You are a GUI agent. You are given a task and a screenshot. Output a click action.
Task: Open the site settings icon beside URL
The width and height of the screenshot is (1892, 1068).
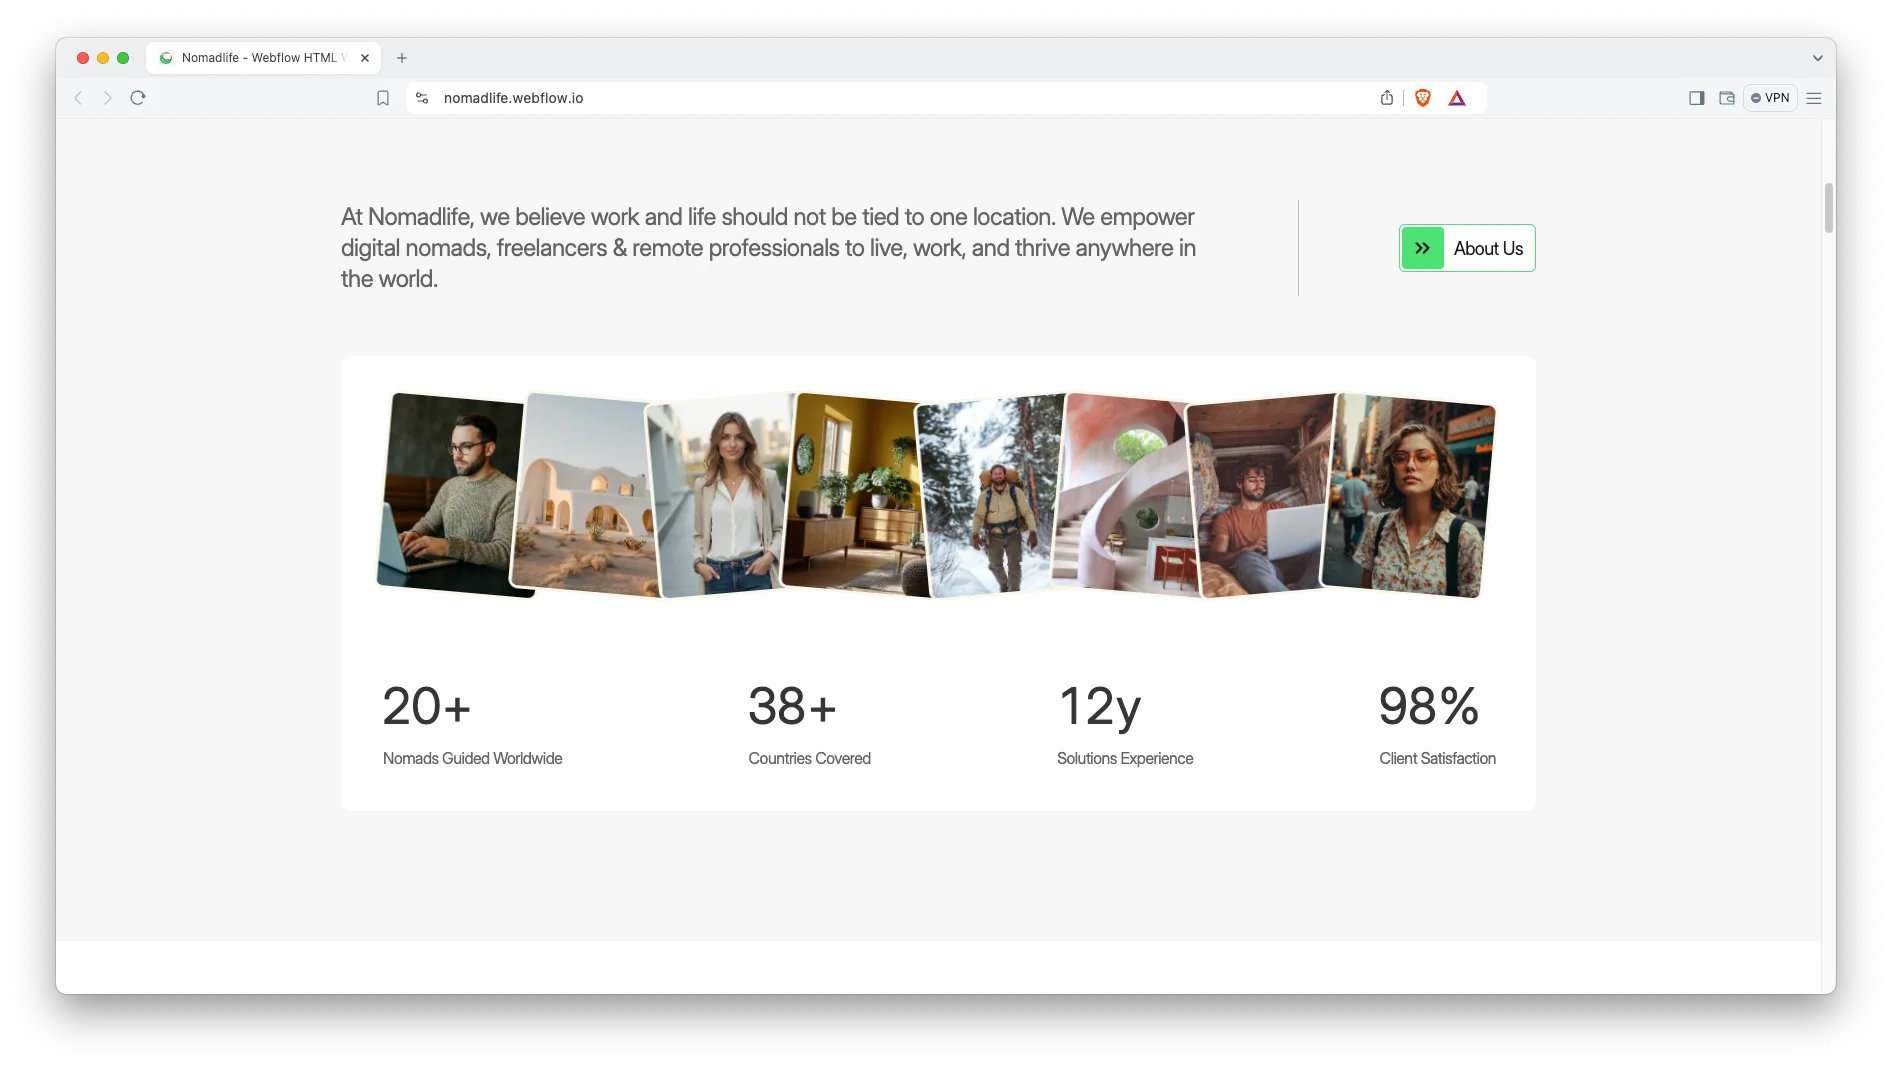point(422,98)
